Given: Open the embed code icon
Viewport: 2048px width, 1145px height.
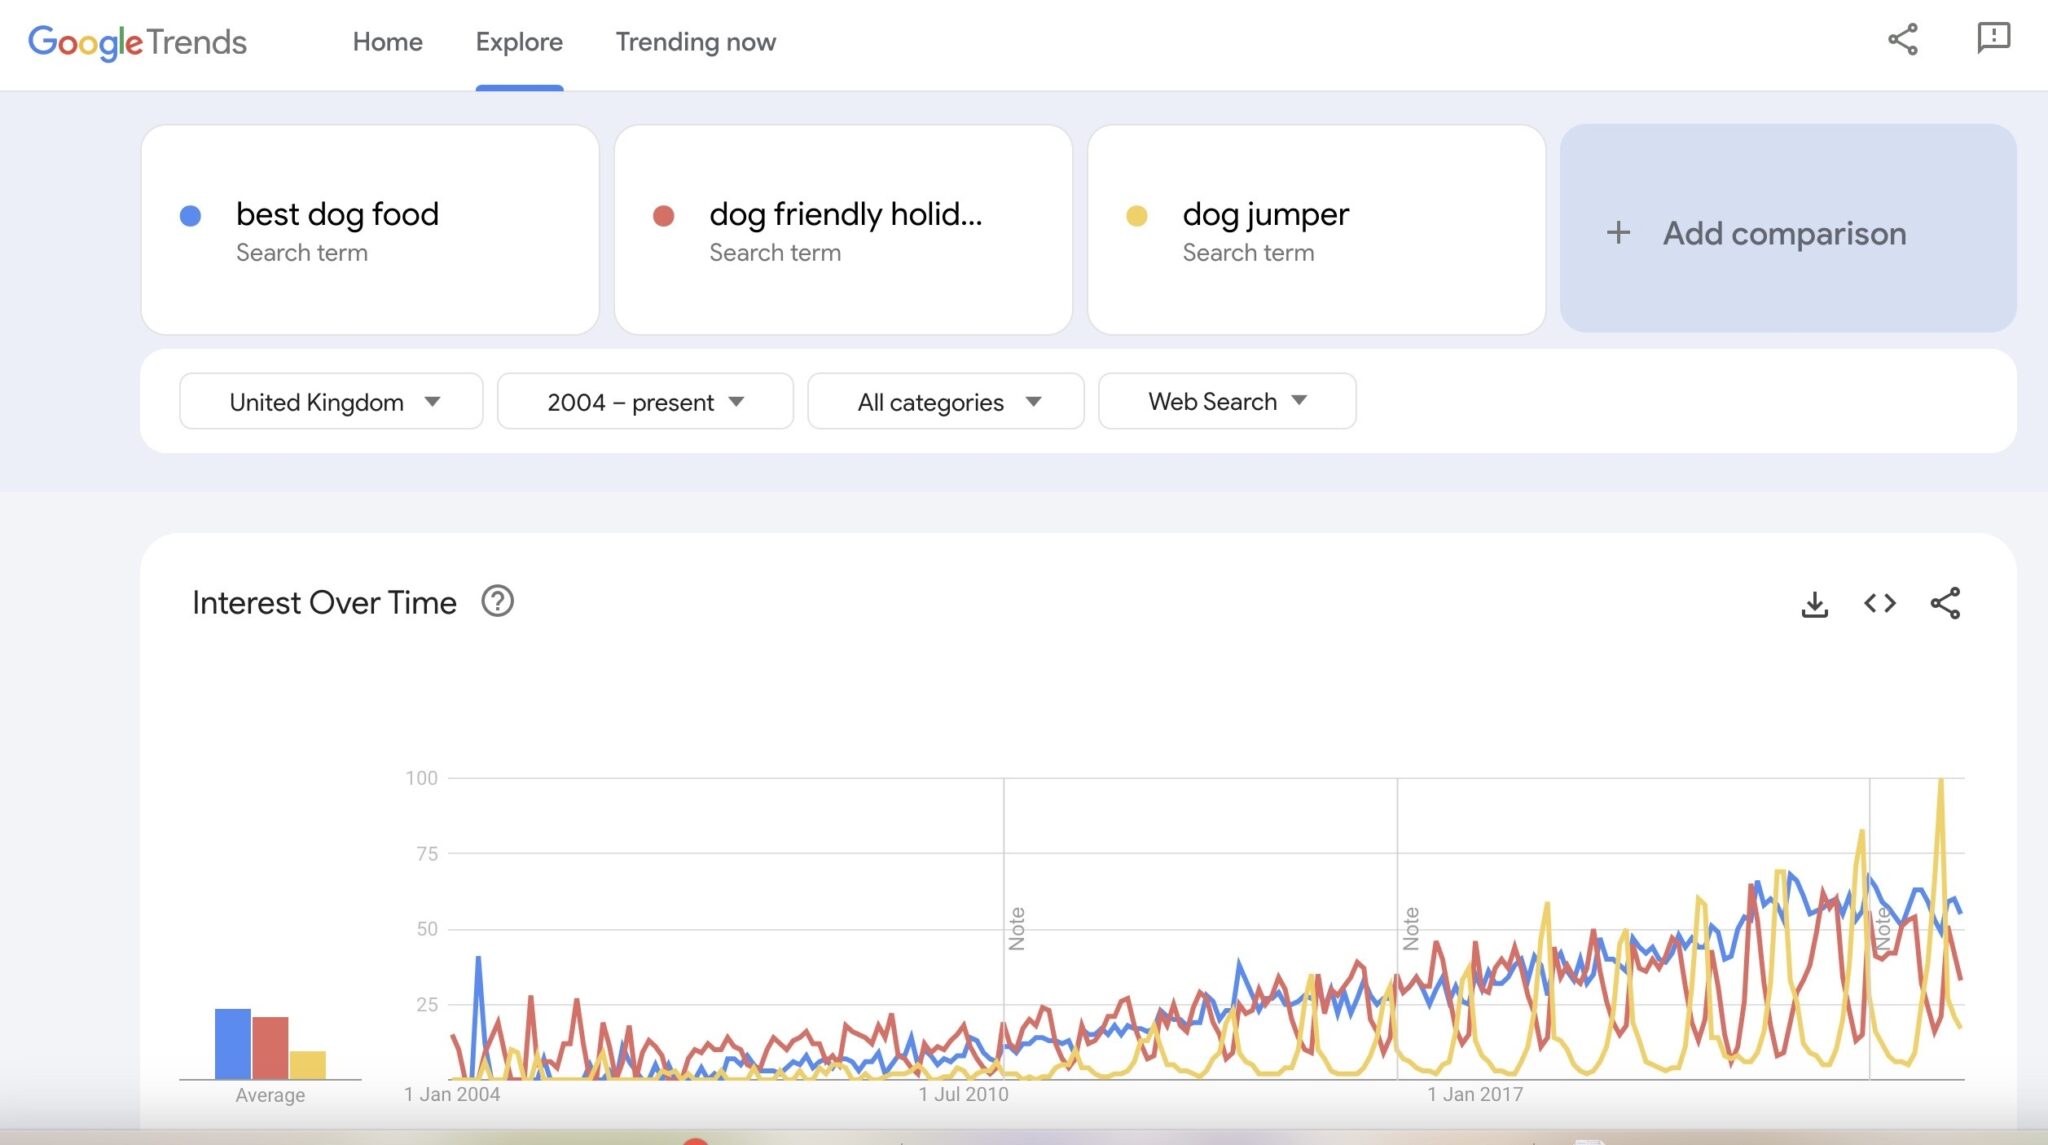Looking at the screenshot, I should [x=1879, y=603].
